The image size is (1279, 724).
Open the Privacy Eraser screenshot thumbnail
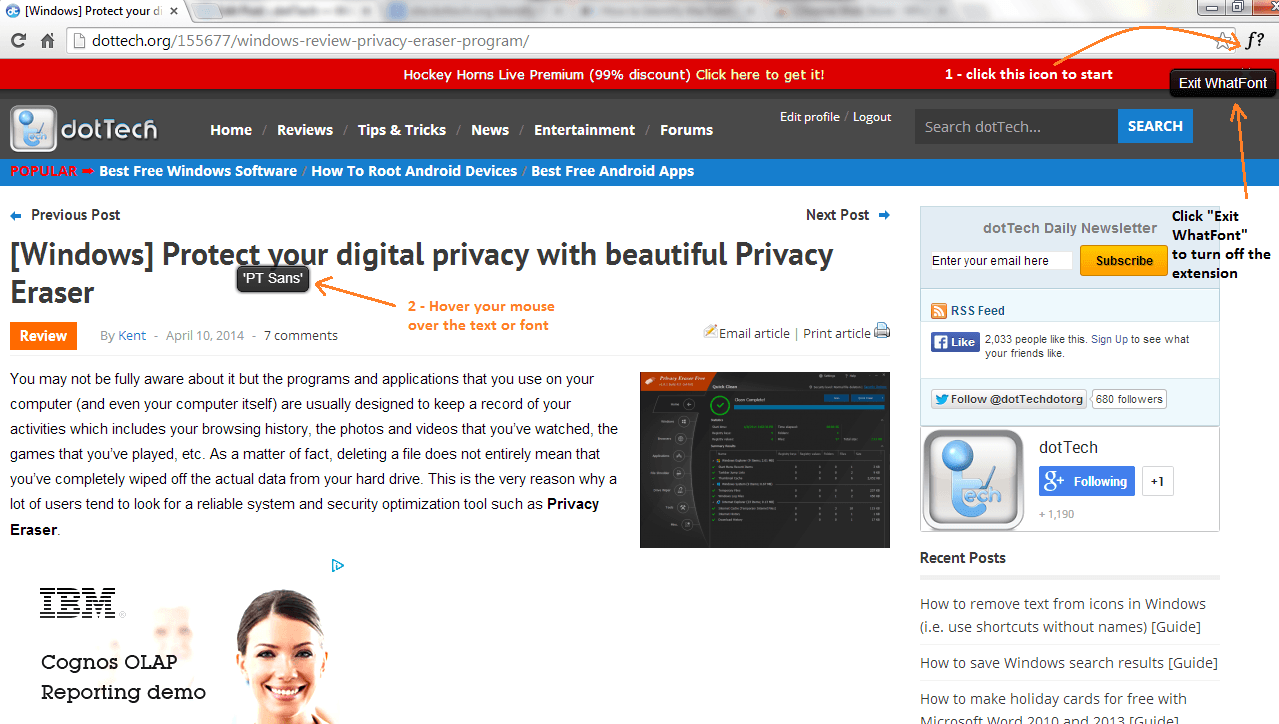[765, 460]
